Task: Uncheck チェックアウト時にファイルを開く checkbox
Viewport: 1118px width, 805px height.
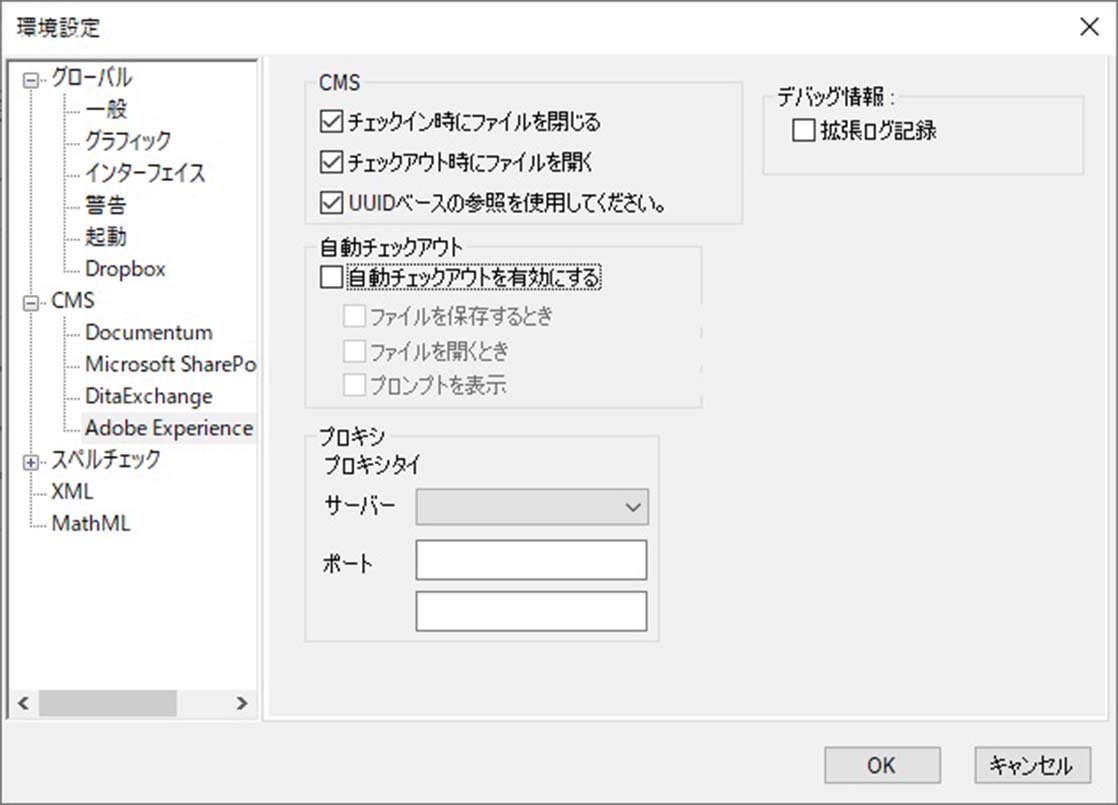Action: coord(331,161)
